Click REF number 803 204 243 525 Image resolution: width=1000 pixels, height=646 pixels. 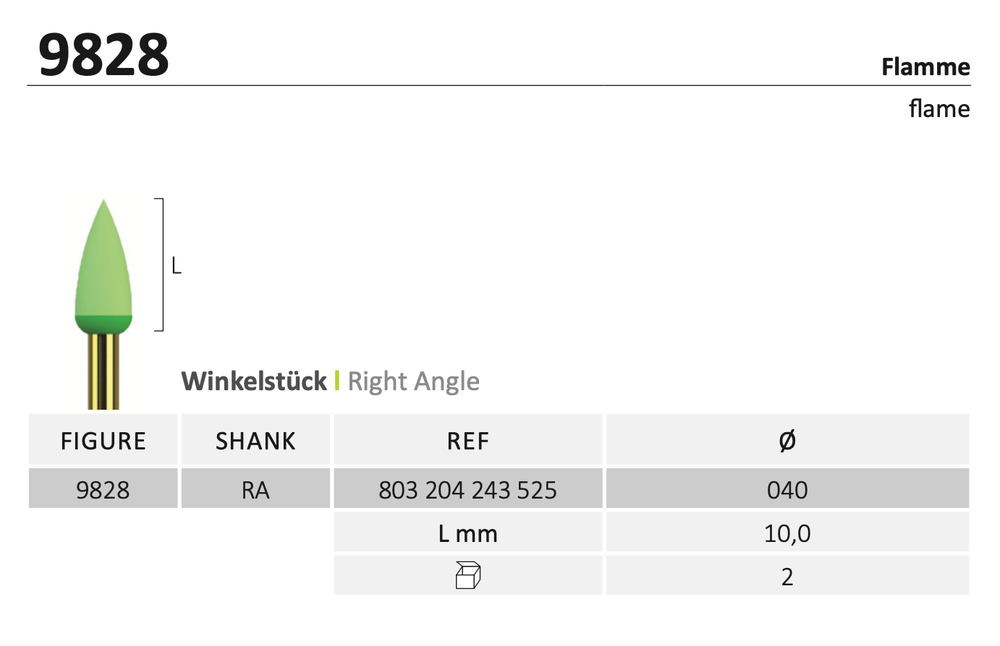click(x=468, y=490)
